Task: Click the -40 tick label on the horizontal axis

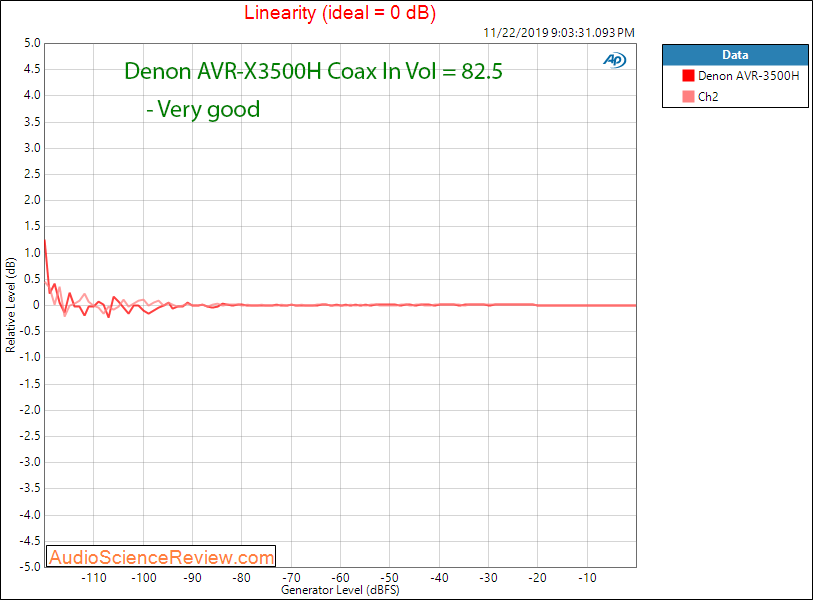Action: pyautogui.click(x=439, y=578)
